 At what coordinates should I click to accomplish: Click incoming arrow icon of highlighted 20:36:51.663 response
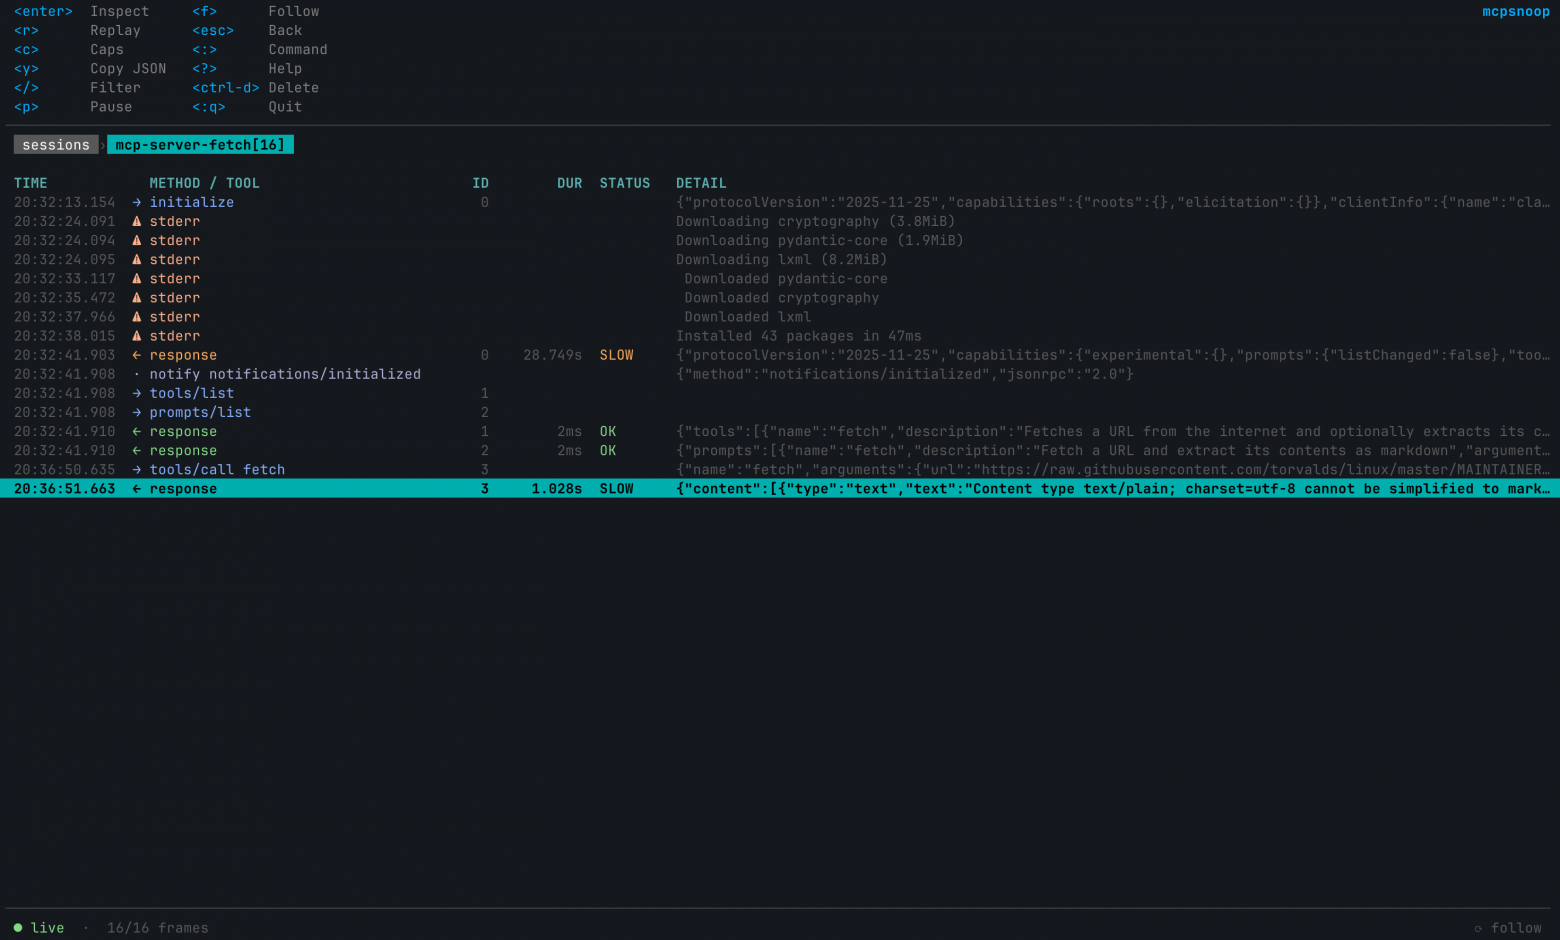coord(137,489)
